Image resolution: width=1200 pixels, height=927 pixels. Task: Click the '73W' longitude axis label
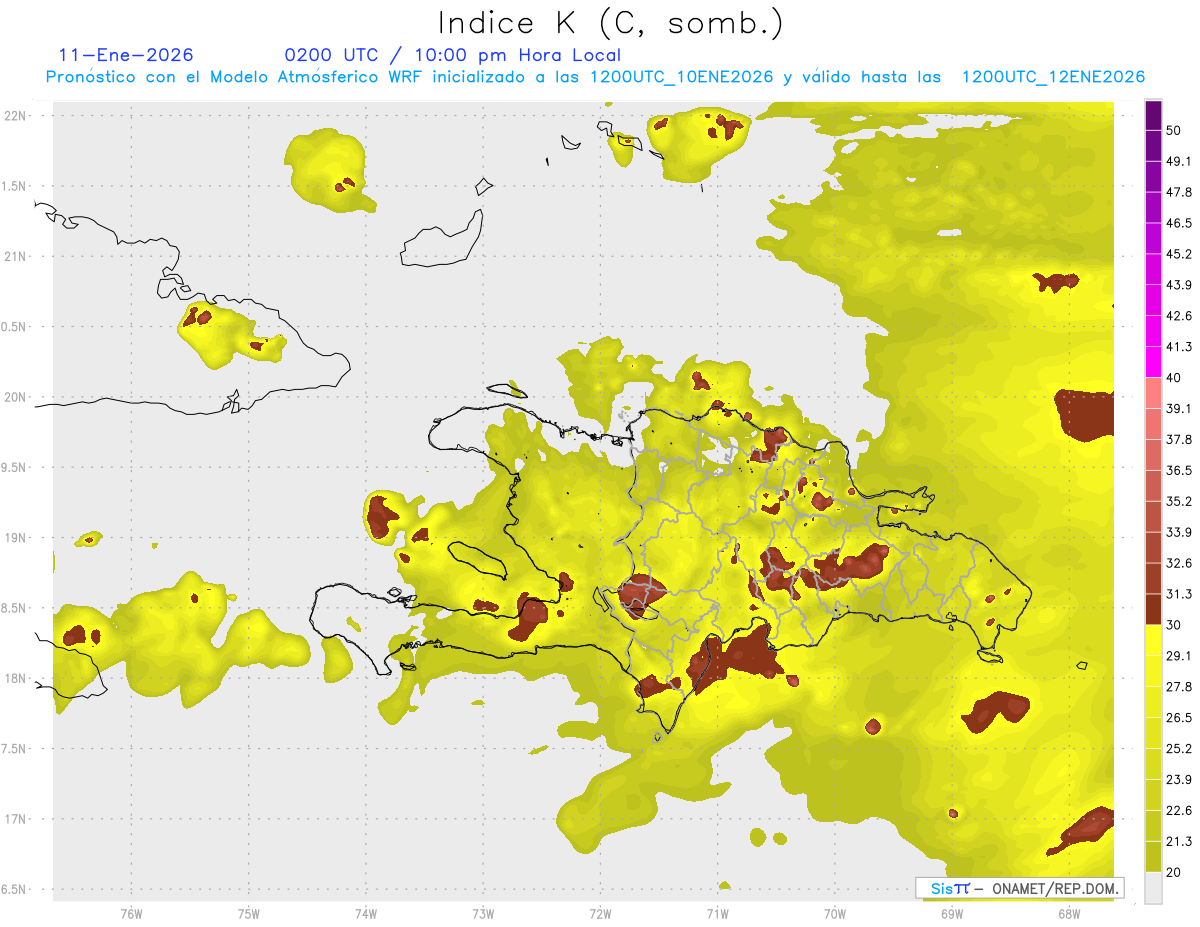tap(483, 914)
